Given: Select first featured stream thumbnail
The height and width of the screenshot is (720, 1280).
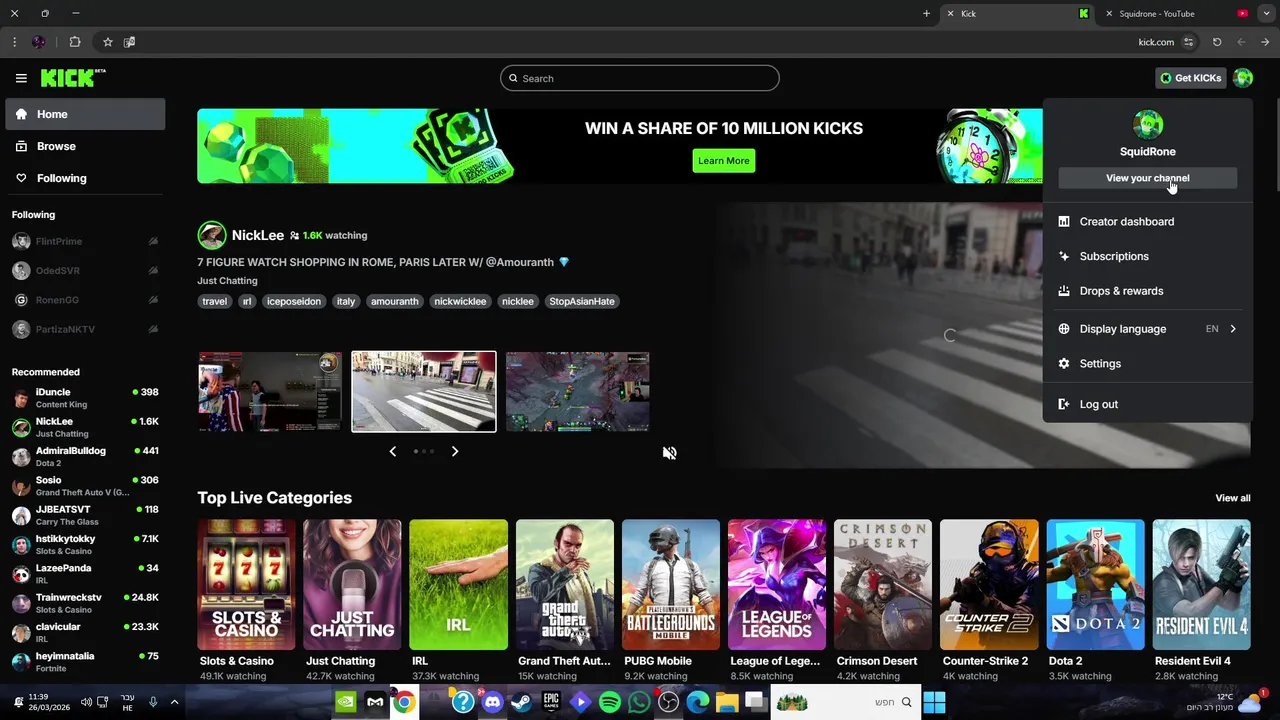Looking at the screenshot, I should coord(269,391).
